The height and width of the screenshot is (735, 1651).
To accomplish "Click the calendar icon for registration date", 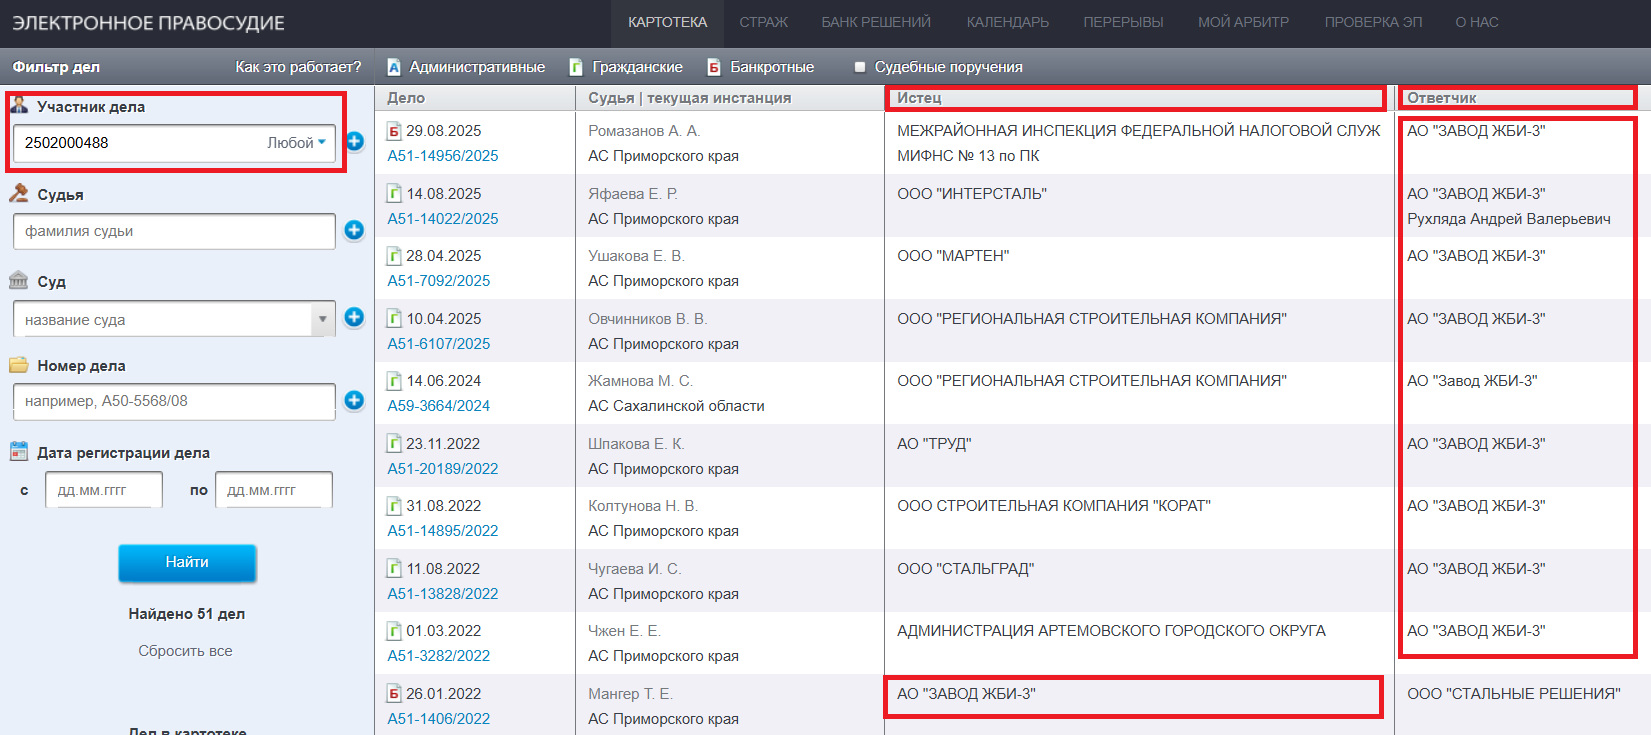I will click(19, 452).
